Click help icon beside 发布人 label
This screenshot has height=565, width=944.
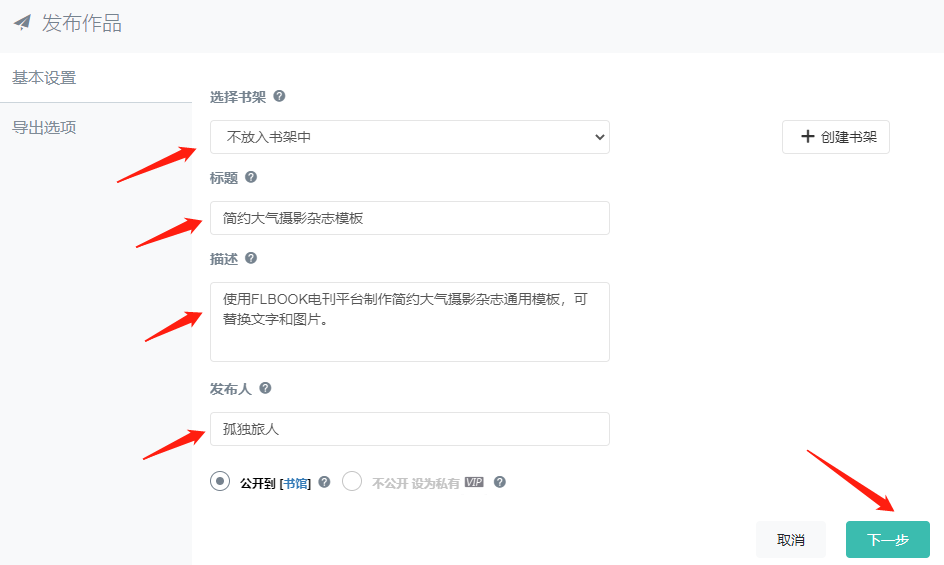click(x=265, y=388)
